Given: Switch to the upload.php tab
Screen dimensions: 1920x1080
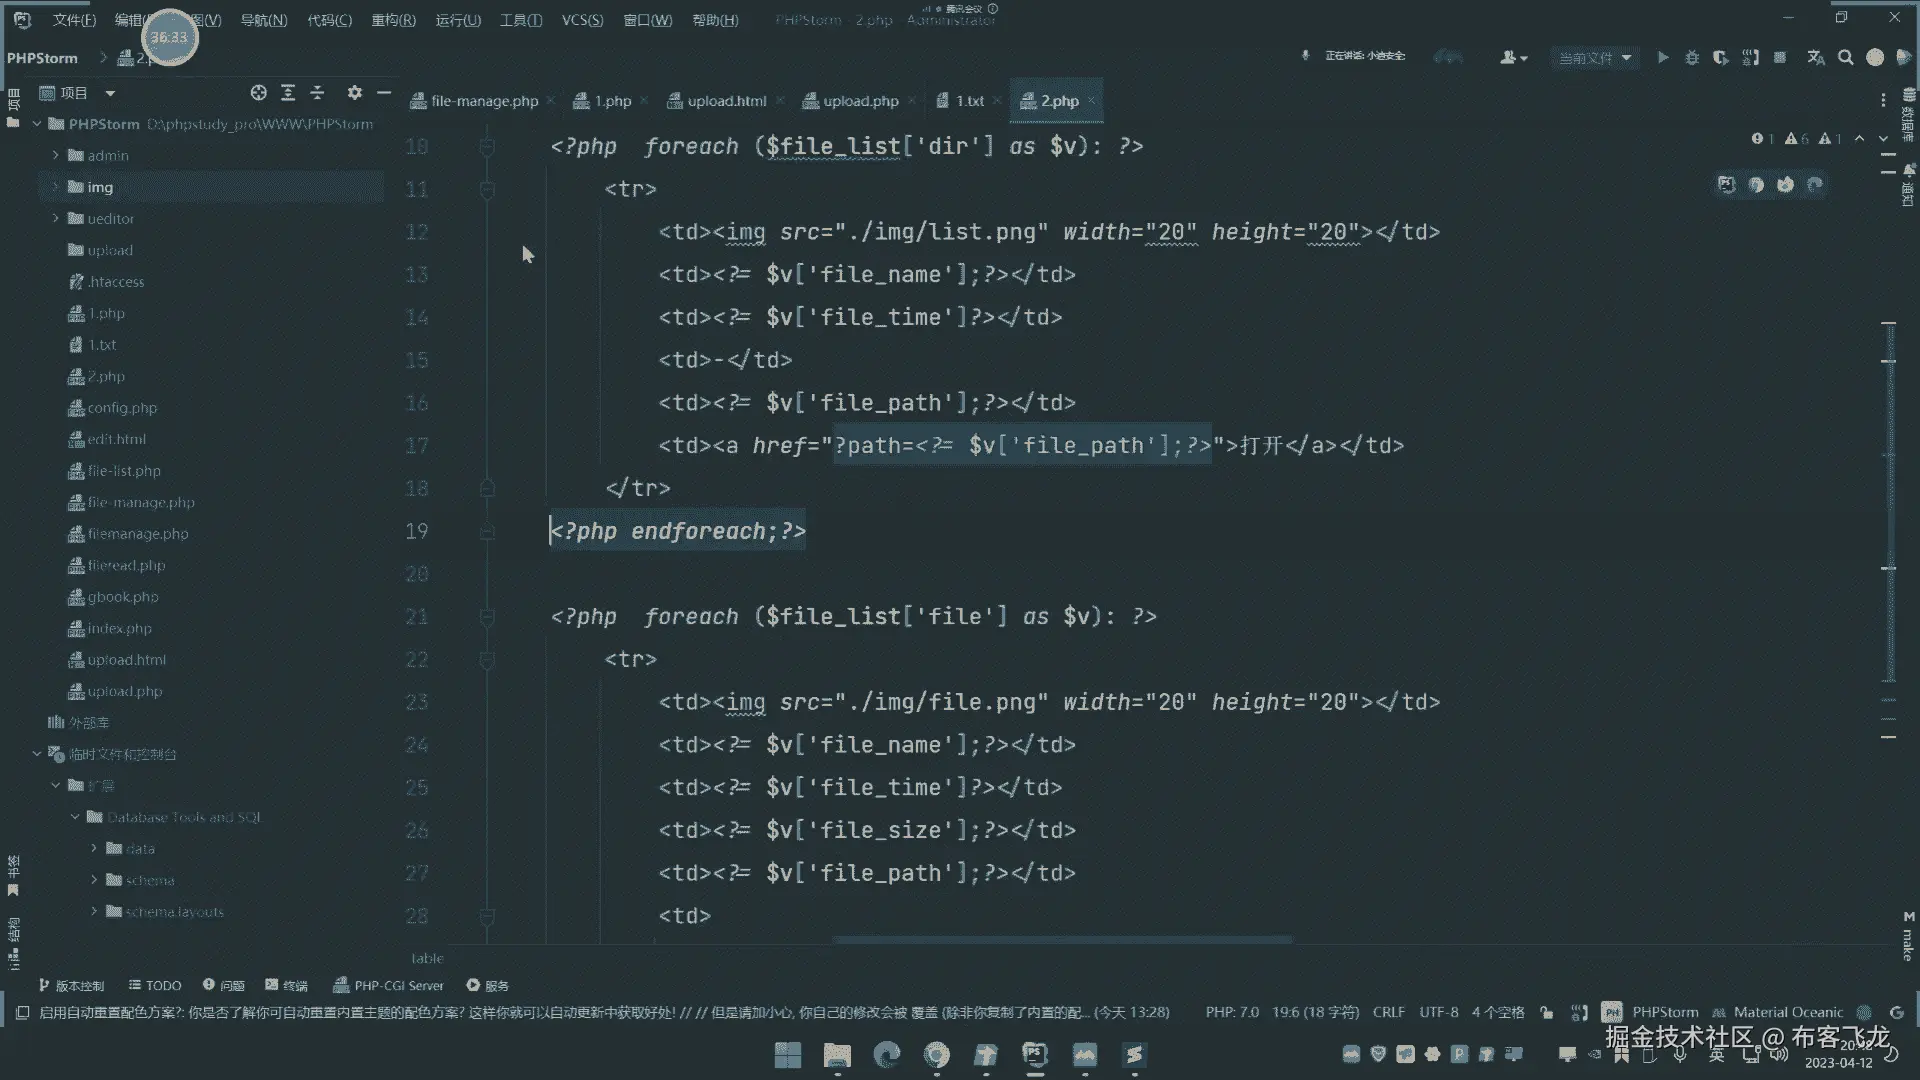Looking at the screenshot, I should (x=859, y=101).
